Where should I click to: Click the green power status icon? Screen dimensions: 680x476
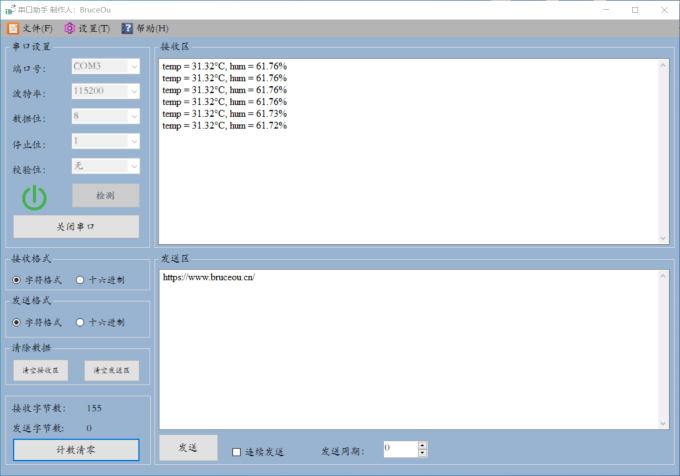[35, 197]
